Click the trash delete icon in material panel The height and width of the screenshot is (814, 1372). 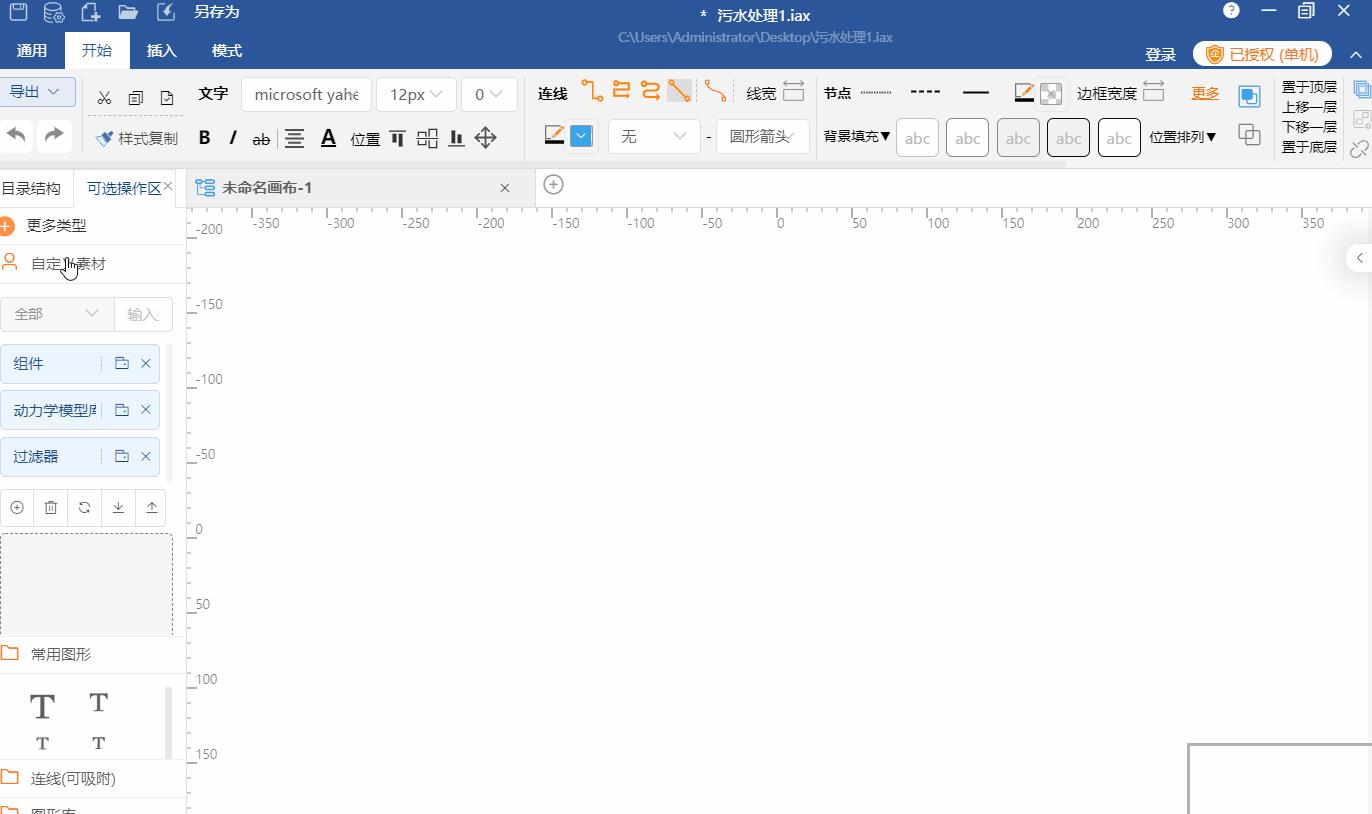(x=51, y=508)
